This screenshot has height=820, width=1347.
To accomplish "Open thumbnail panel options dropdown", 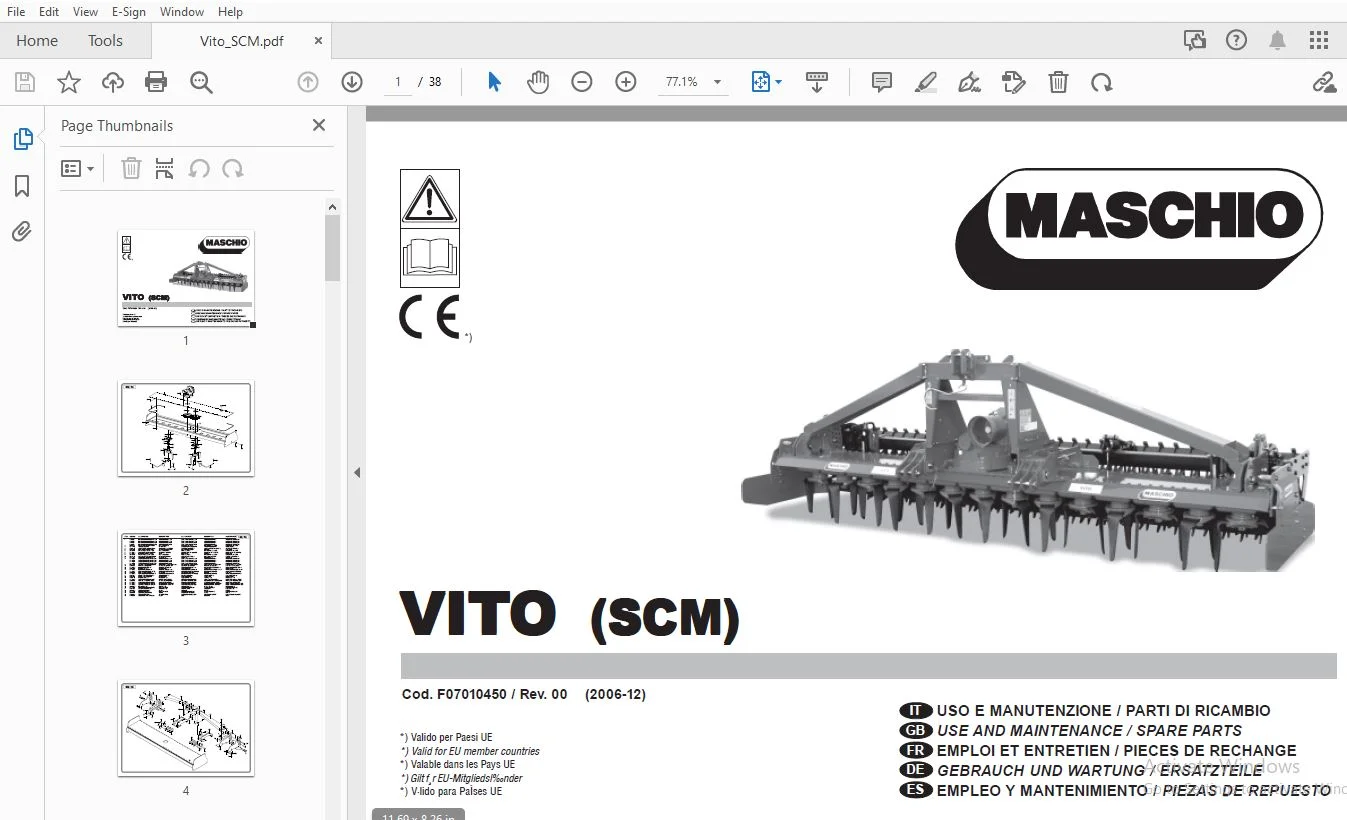I will point(77,169).
